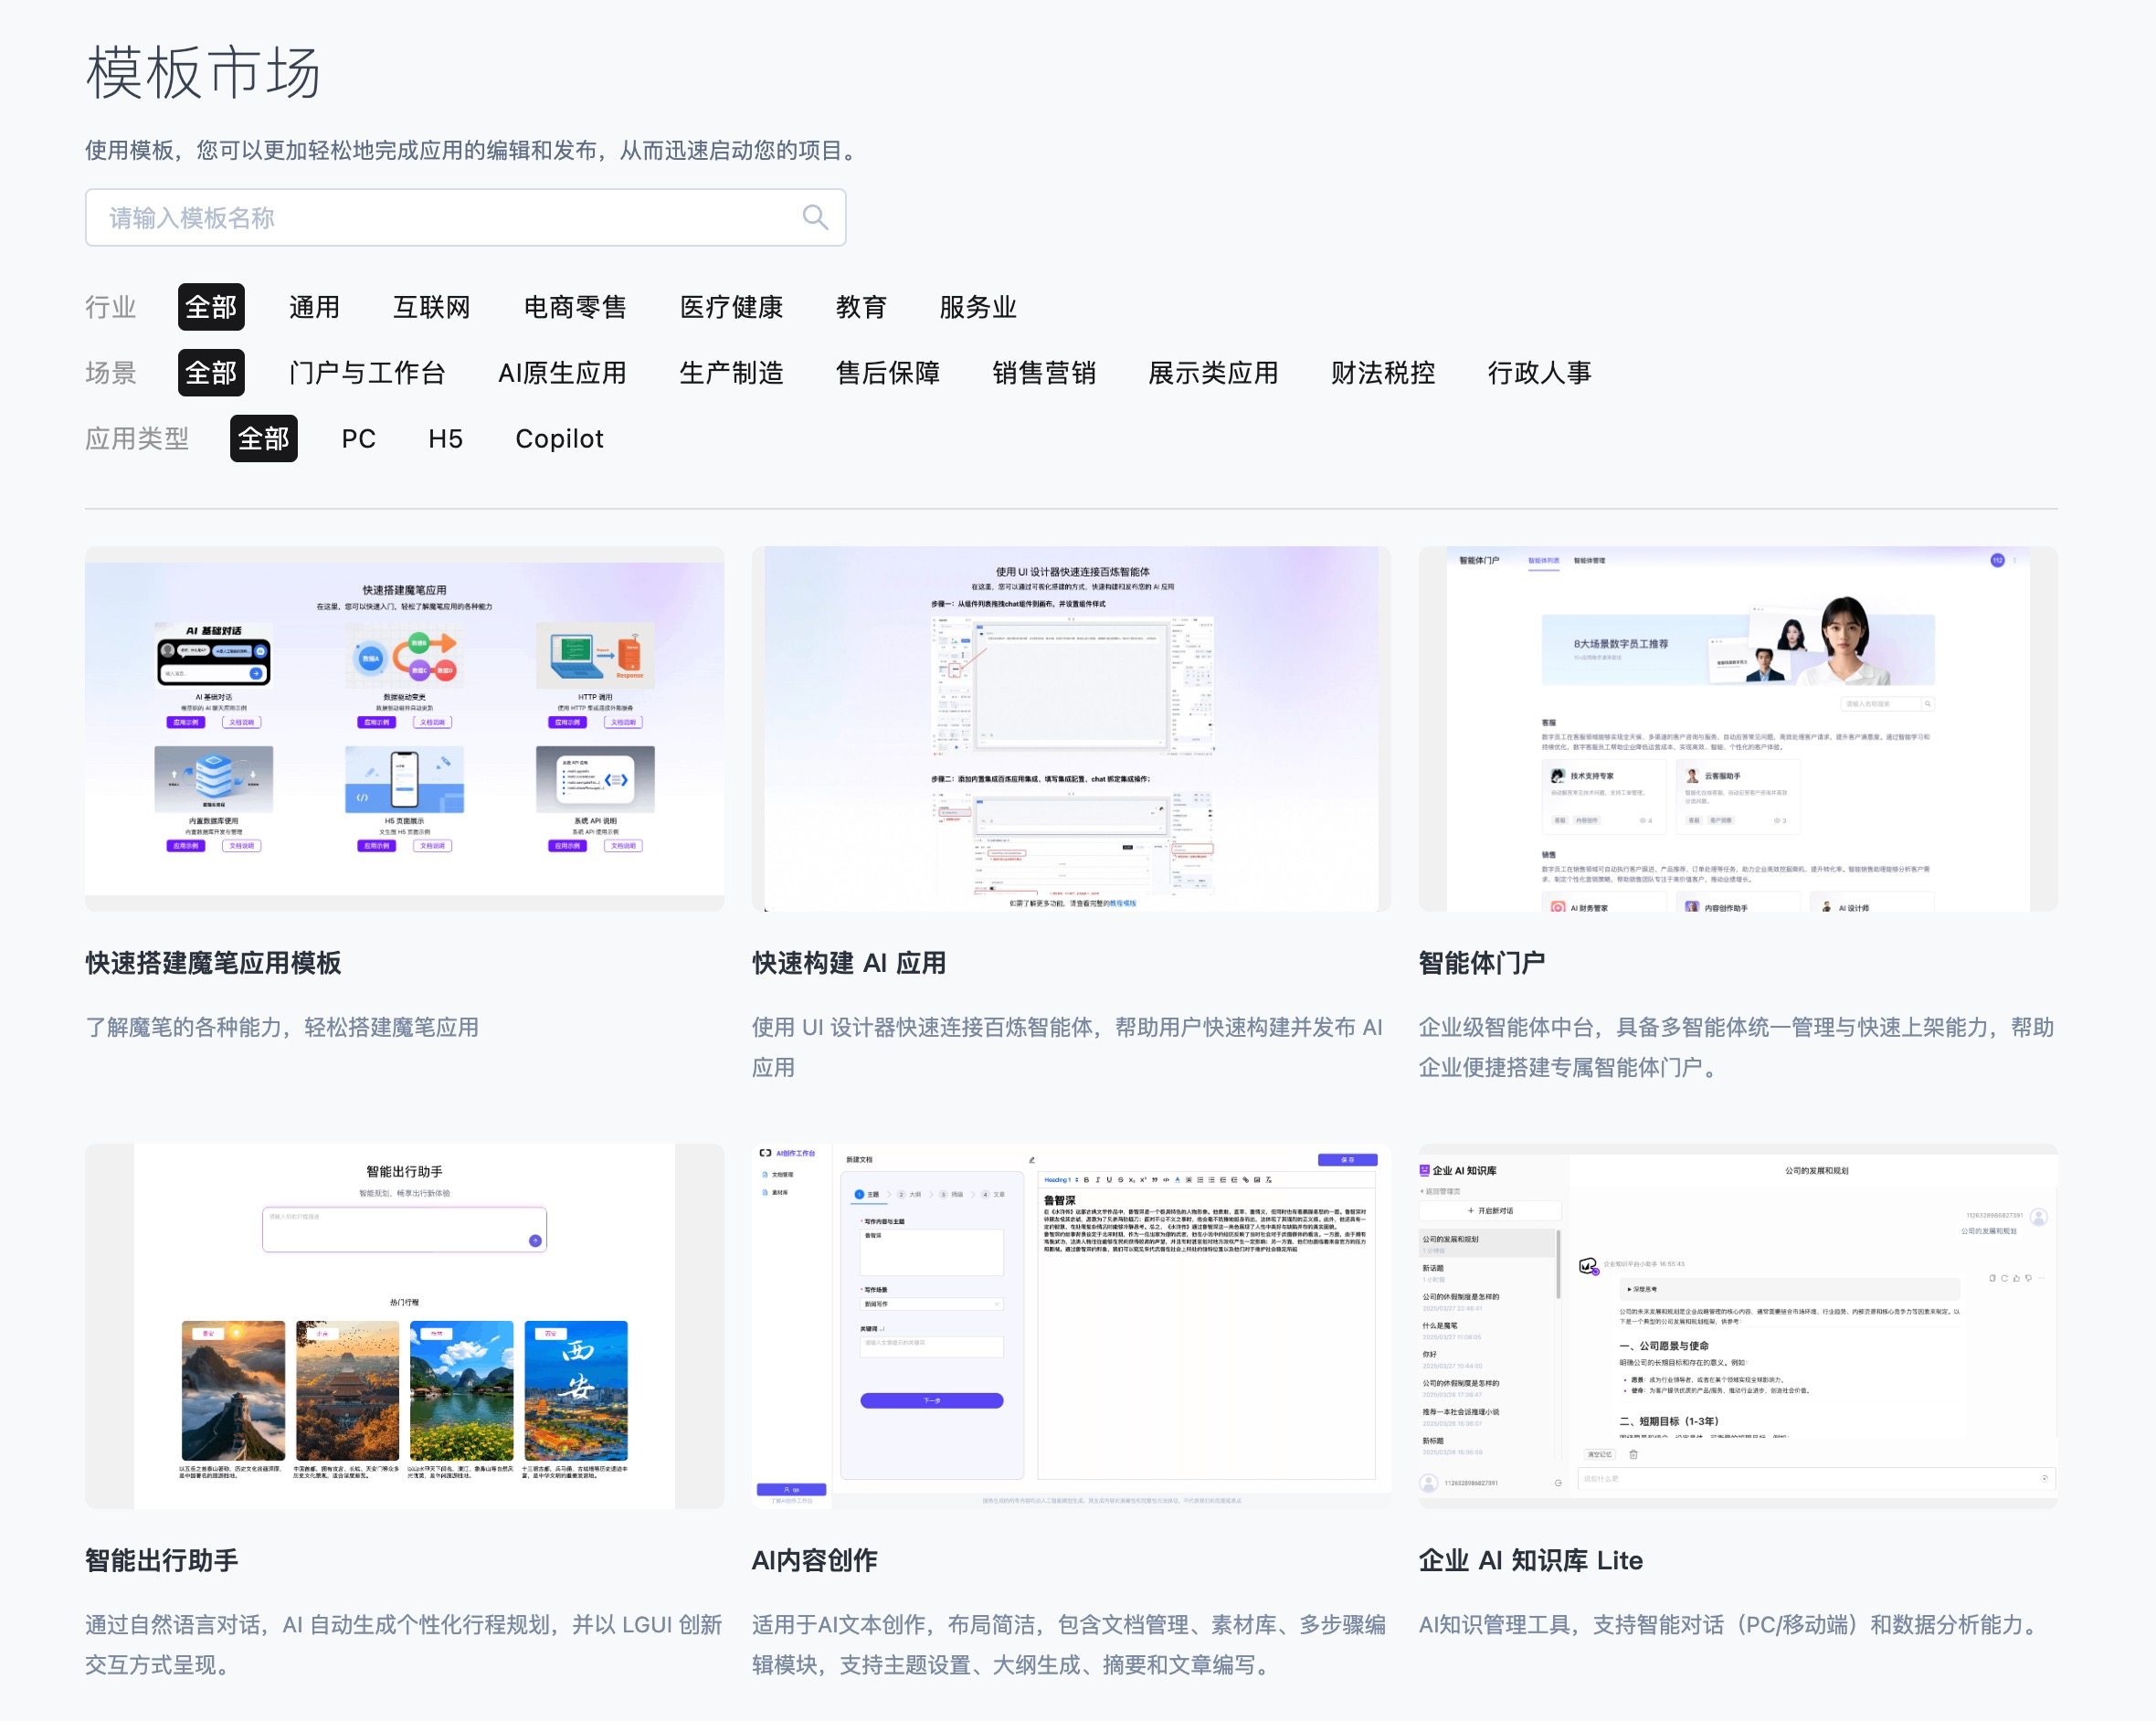
Task: Choose the Copilot application type
Action: (559, 439)
